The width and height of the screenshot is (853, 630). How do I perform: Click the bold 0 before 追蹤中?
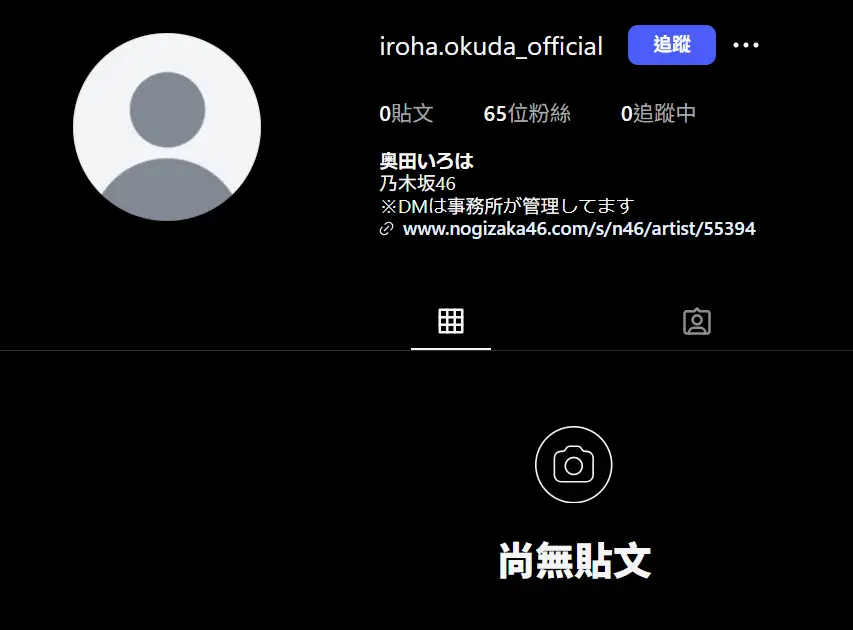tap(626, 114)
